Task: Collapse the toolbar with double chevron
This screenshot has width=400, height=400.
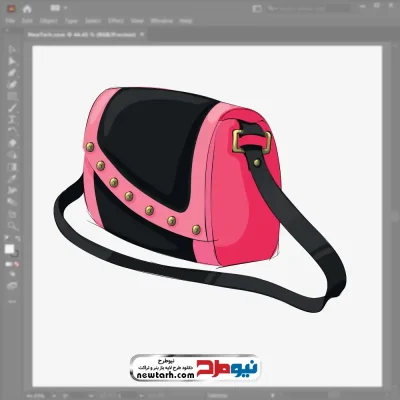Action: coord(7,30)
